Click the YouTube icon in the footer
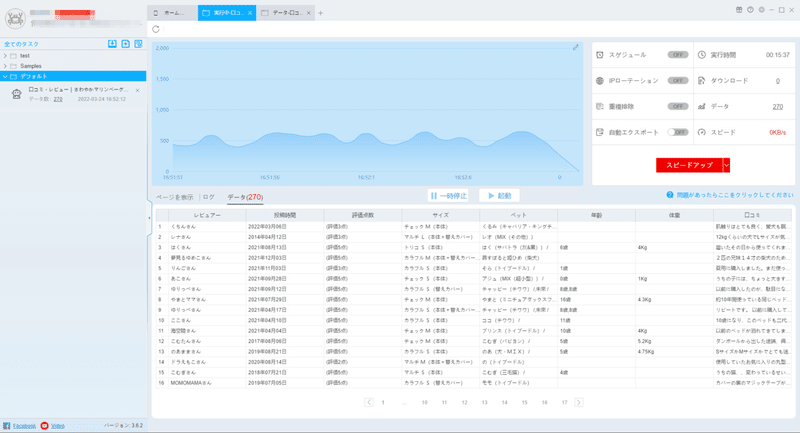This screenshot has width=800, height=433. pos(44,425)
